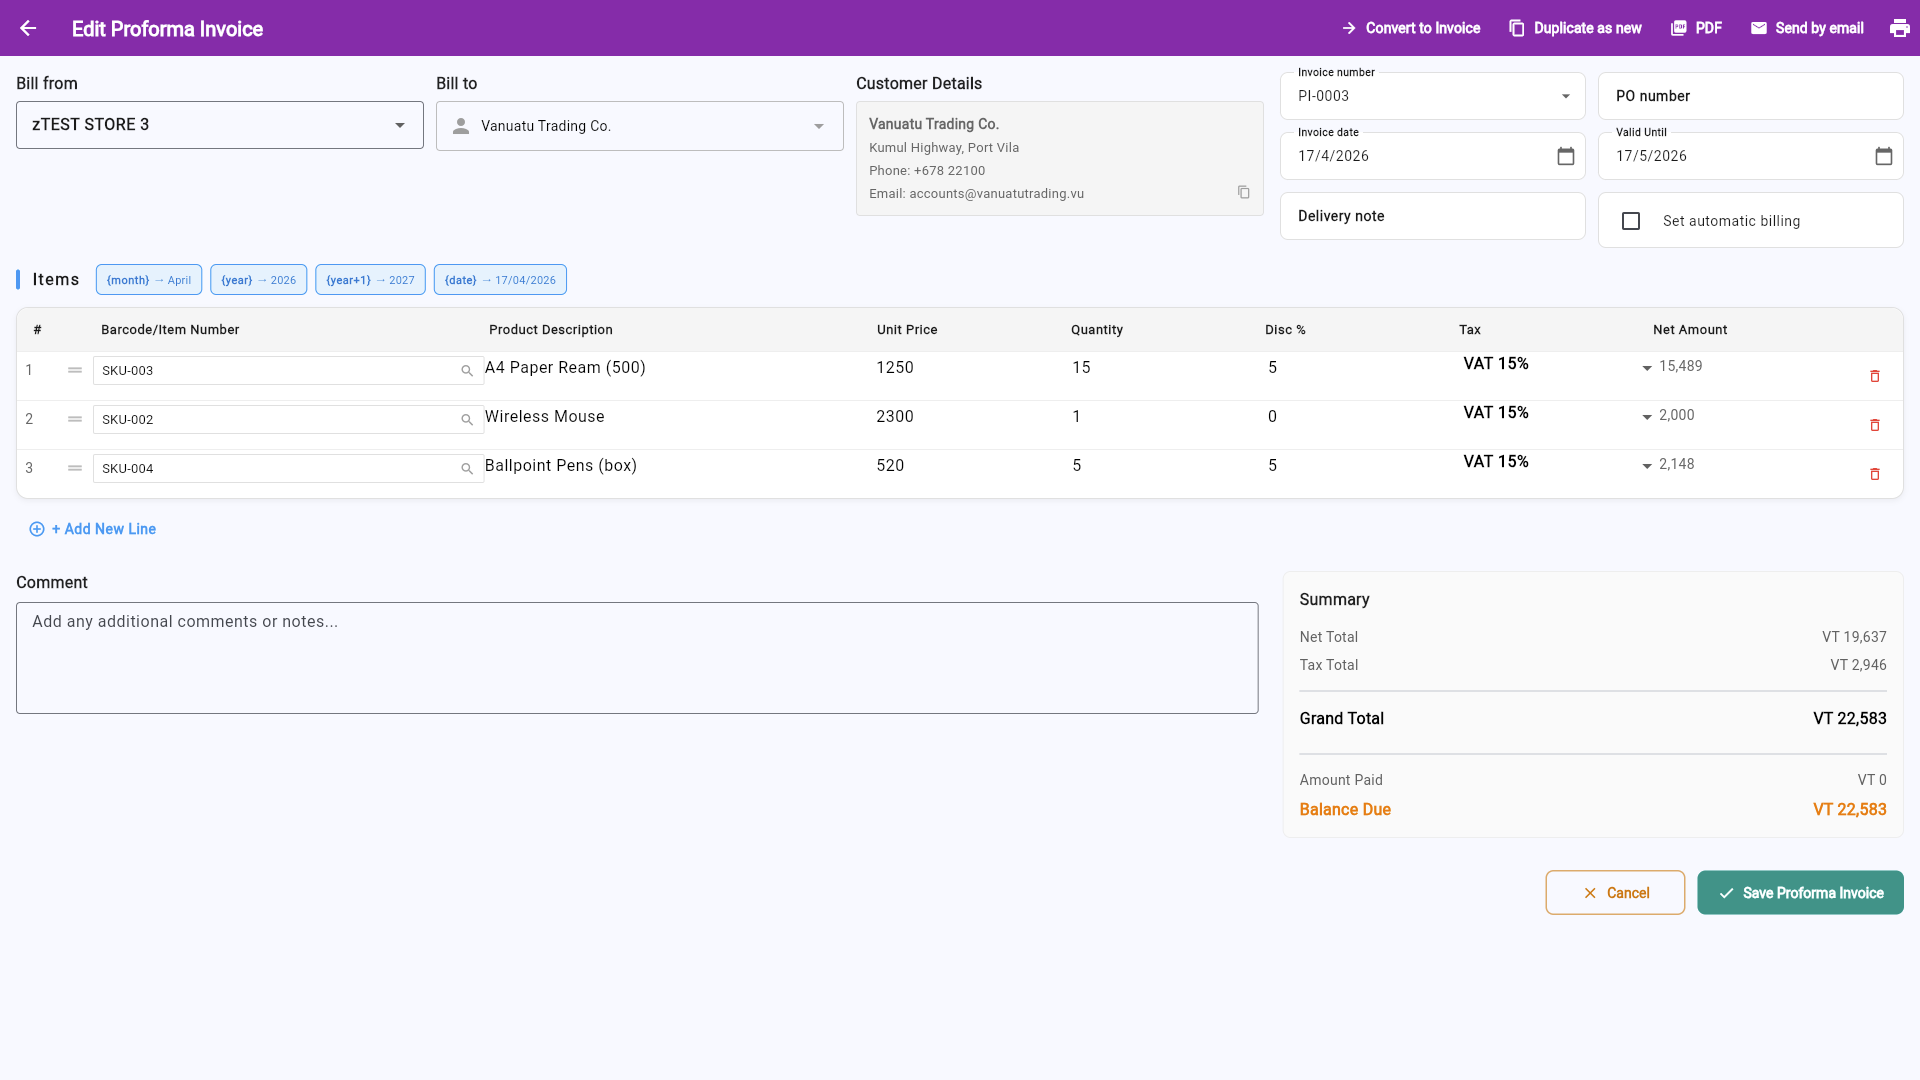This screenshot has width=1920, height=1080.
Task: Click net amount 2,148
Action: 1677,464
